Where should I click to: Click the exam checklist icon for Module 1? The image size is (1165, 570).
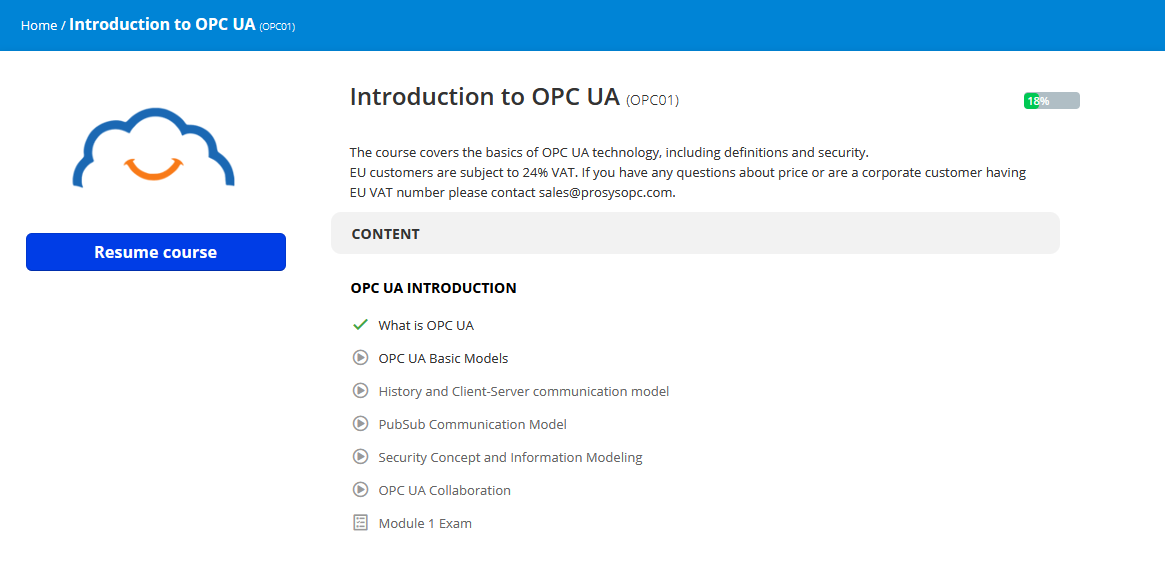pos(361,523)
